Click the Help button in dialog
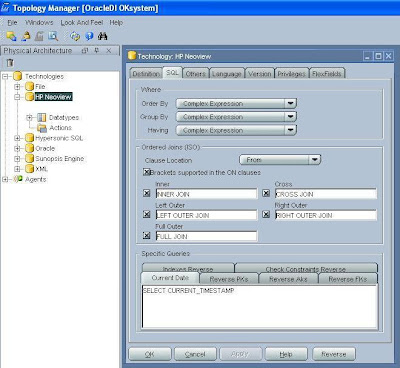 tap(286, 354)
